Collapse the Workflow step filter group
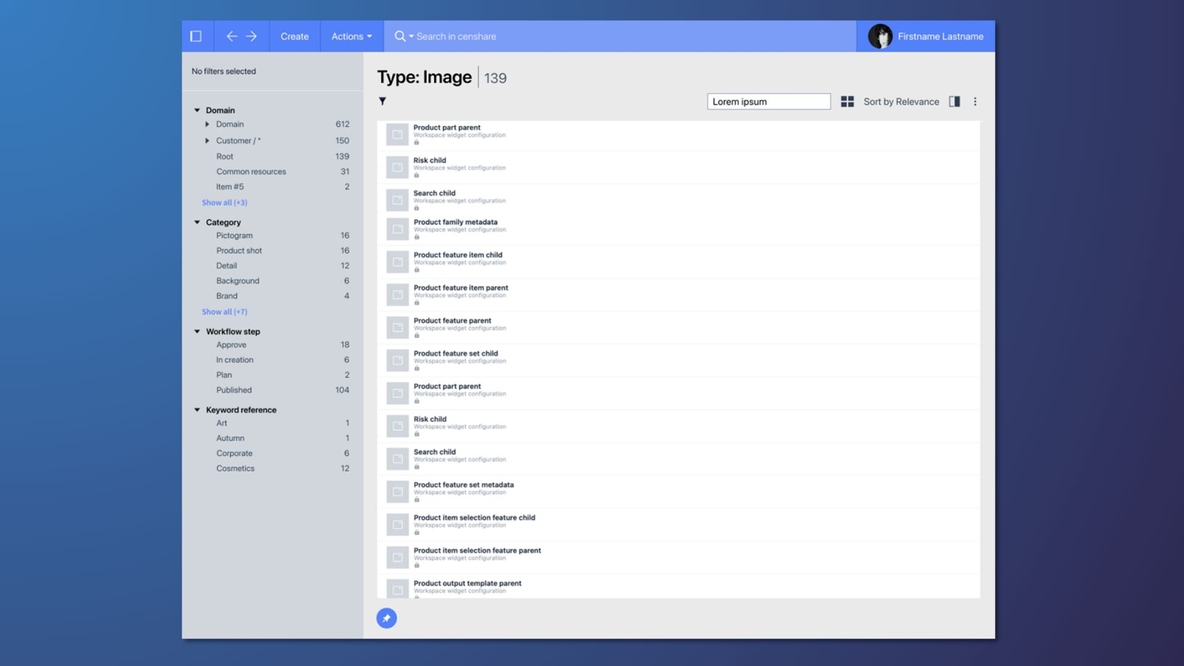The height and width of the screenshot is (666, 1184). (197, 331)
